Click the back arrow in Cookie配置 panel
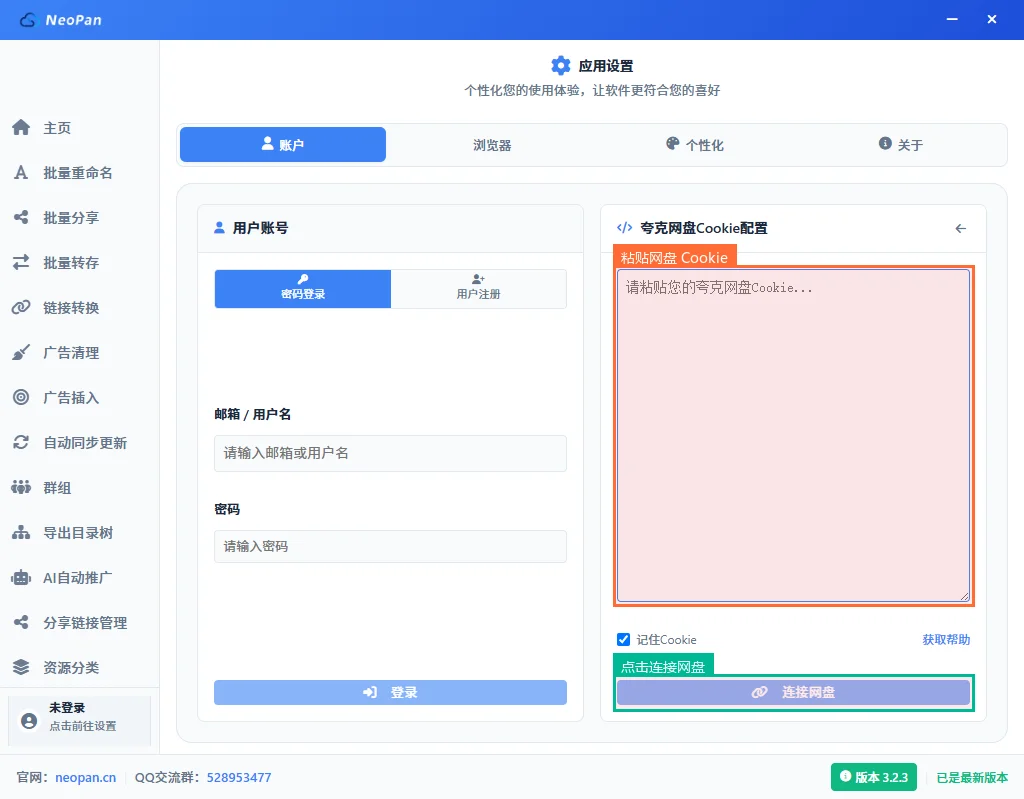The height and width of the screenshot is (799, 1024). click(960, 229)
